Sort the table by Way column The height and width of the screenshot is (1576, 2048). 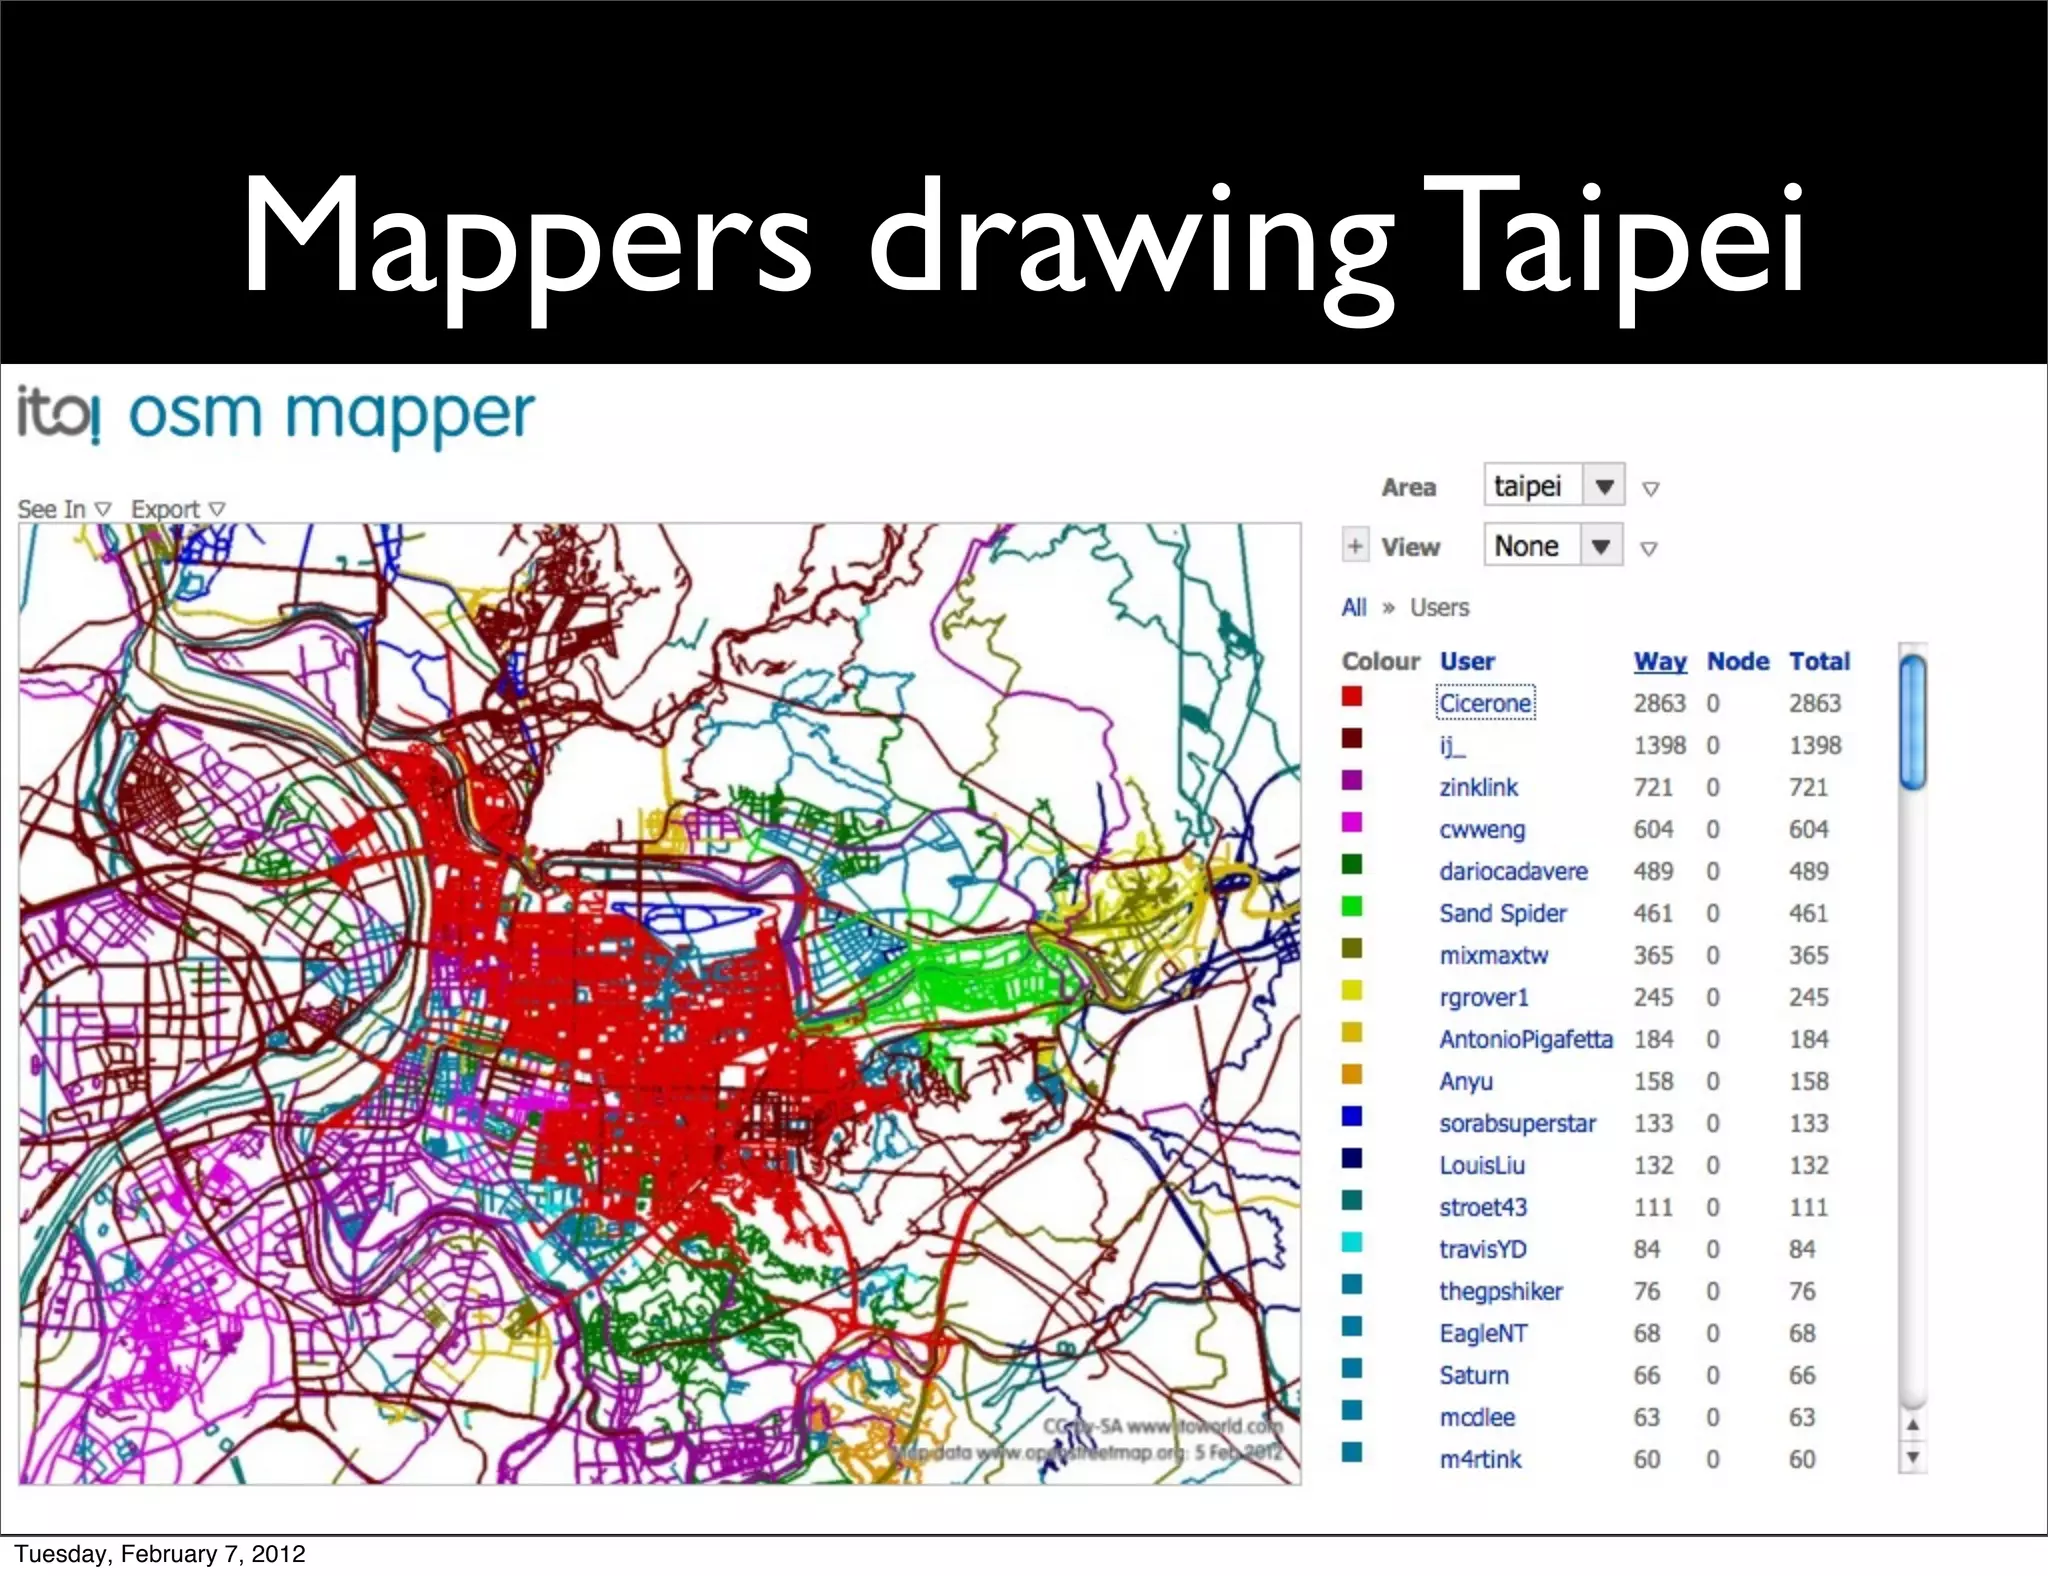click(1660, 661)
